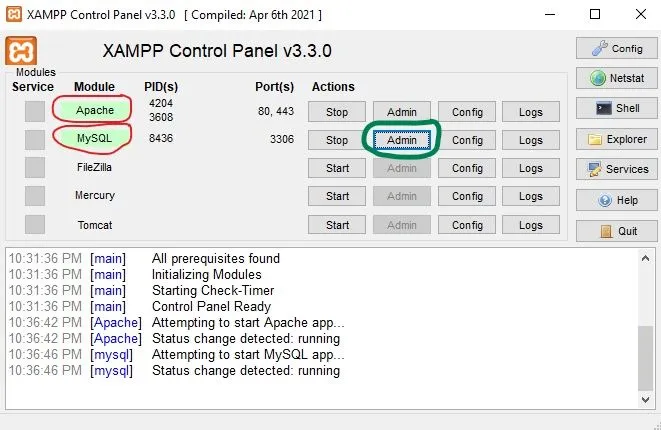Start the Tomcat module
This screenshot has width=661, height=430.
337,225
